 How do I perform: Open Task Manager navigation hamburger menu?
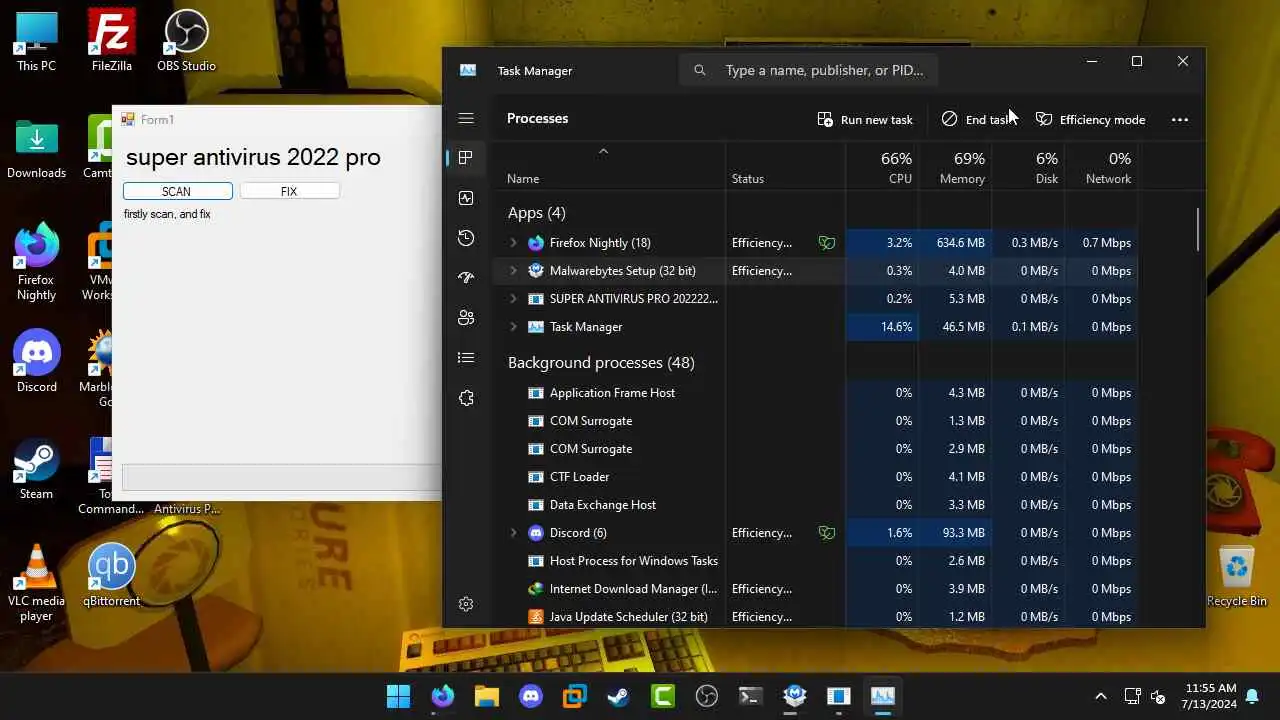466,118
